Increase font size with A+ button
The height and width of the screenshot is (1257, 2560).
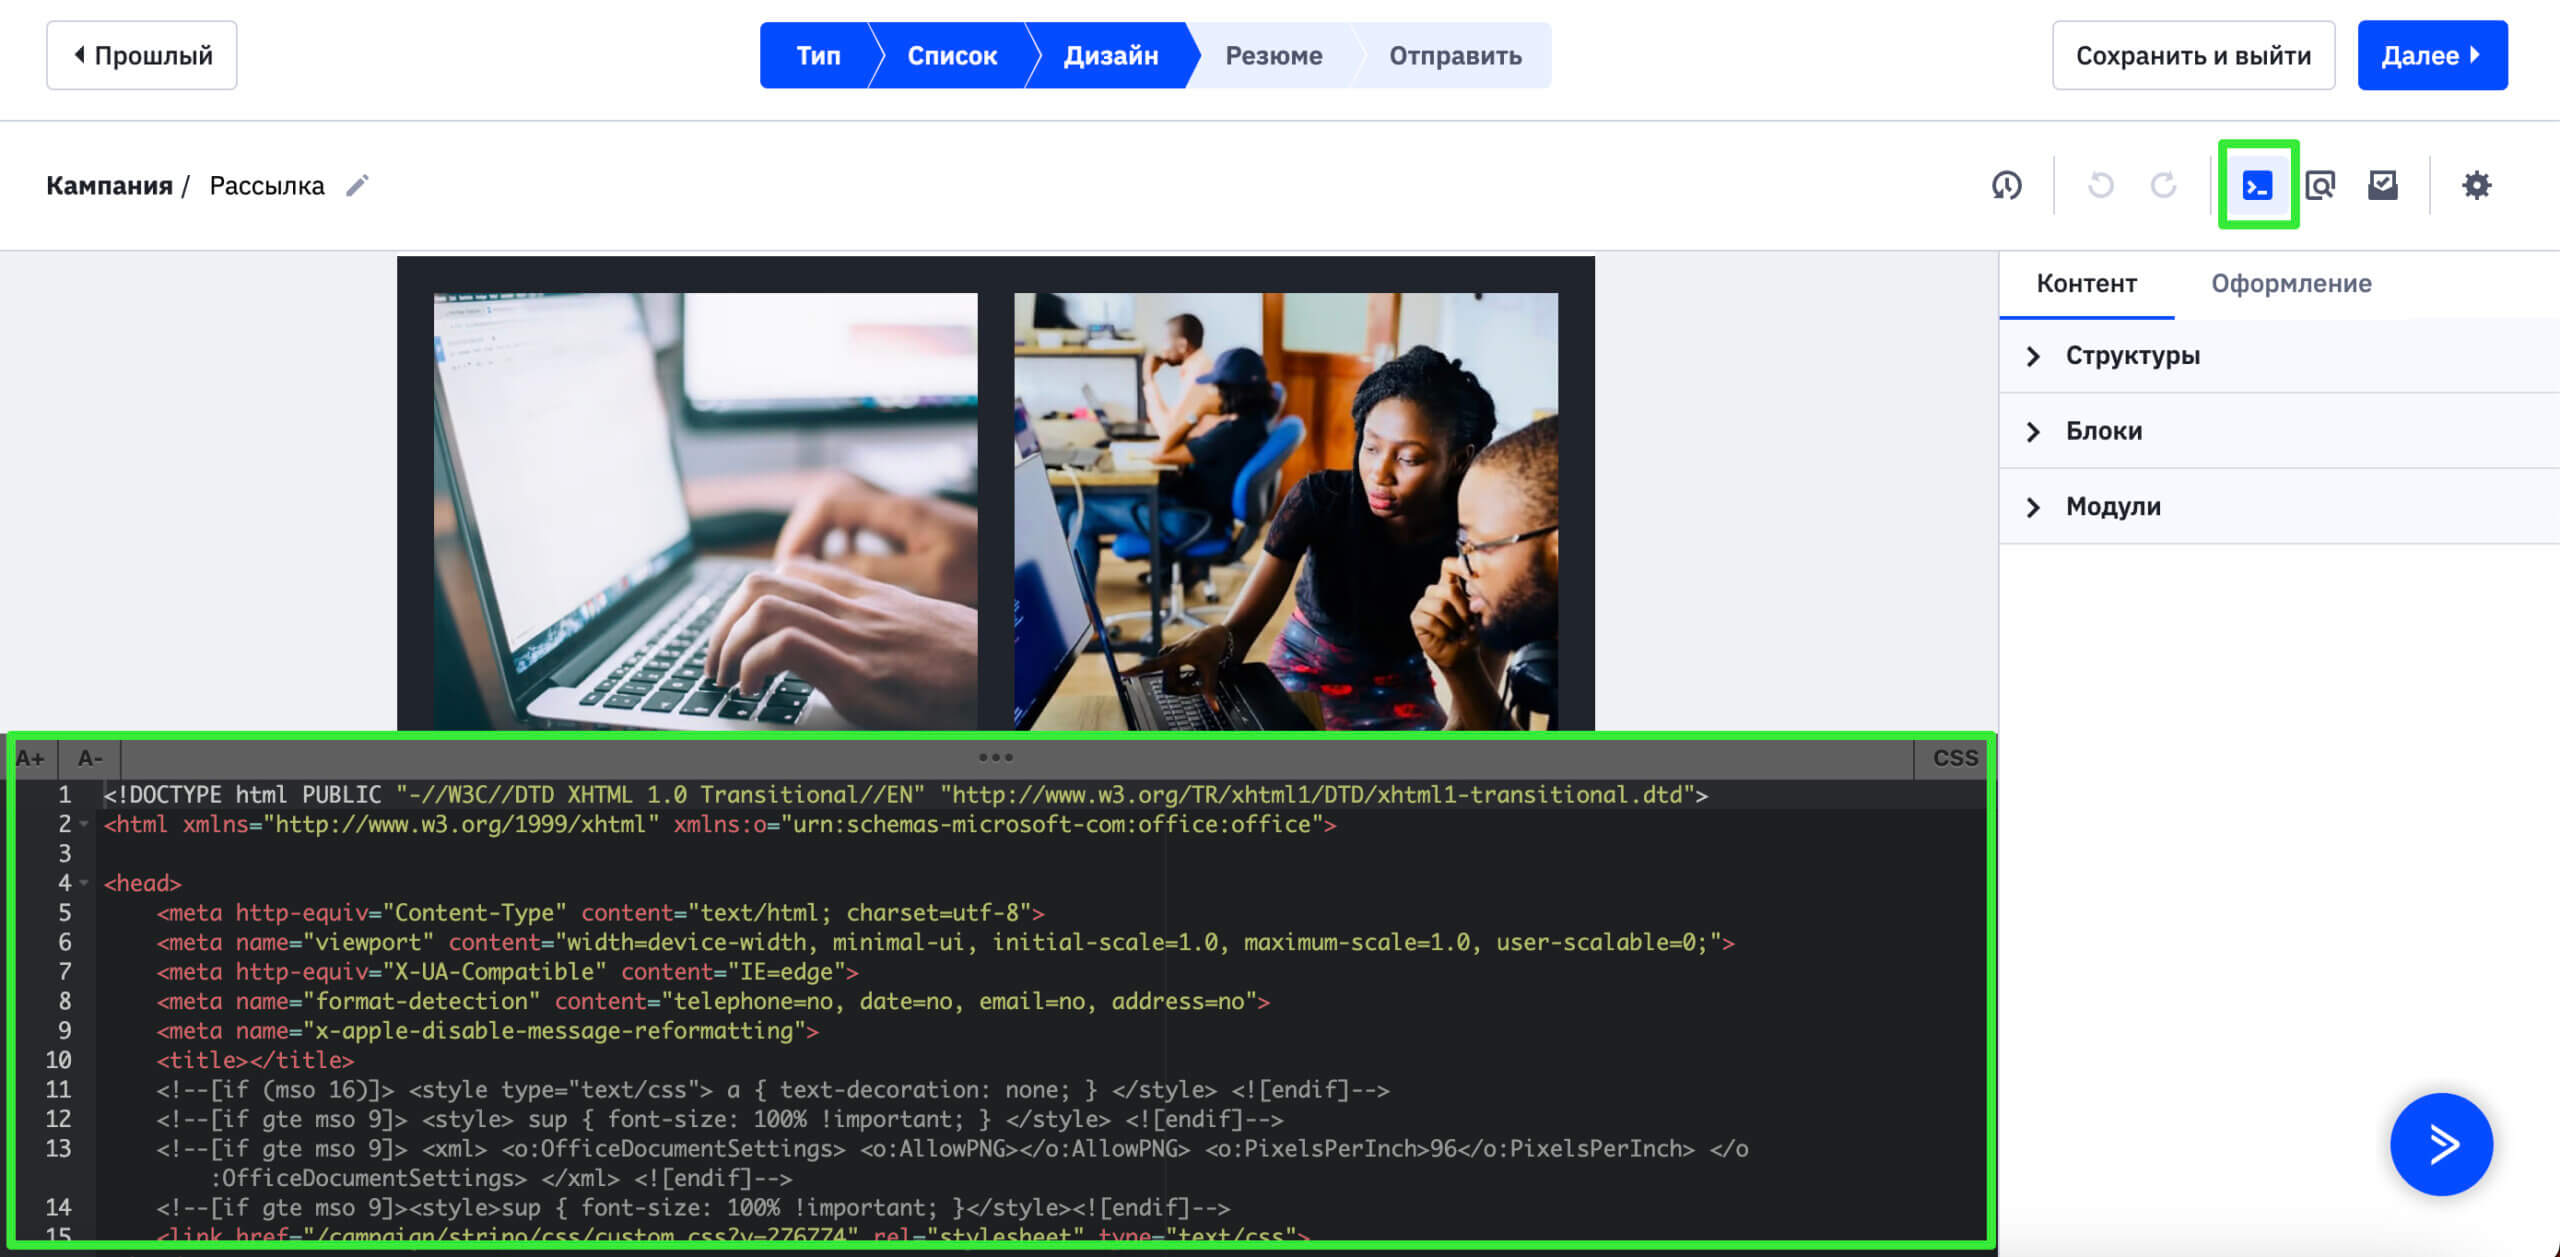point(31,757)
